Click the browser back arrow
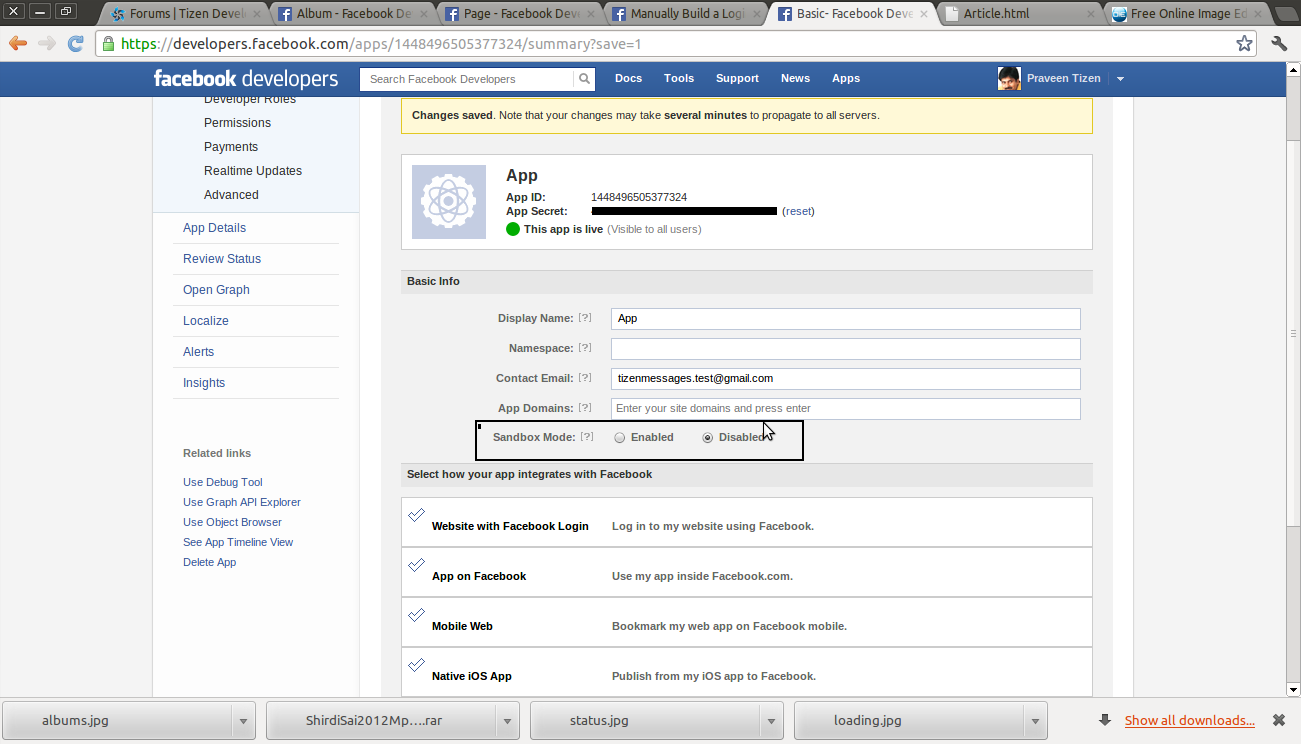 pos(18,44)
